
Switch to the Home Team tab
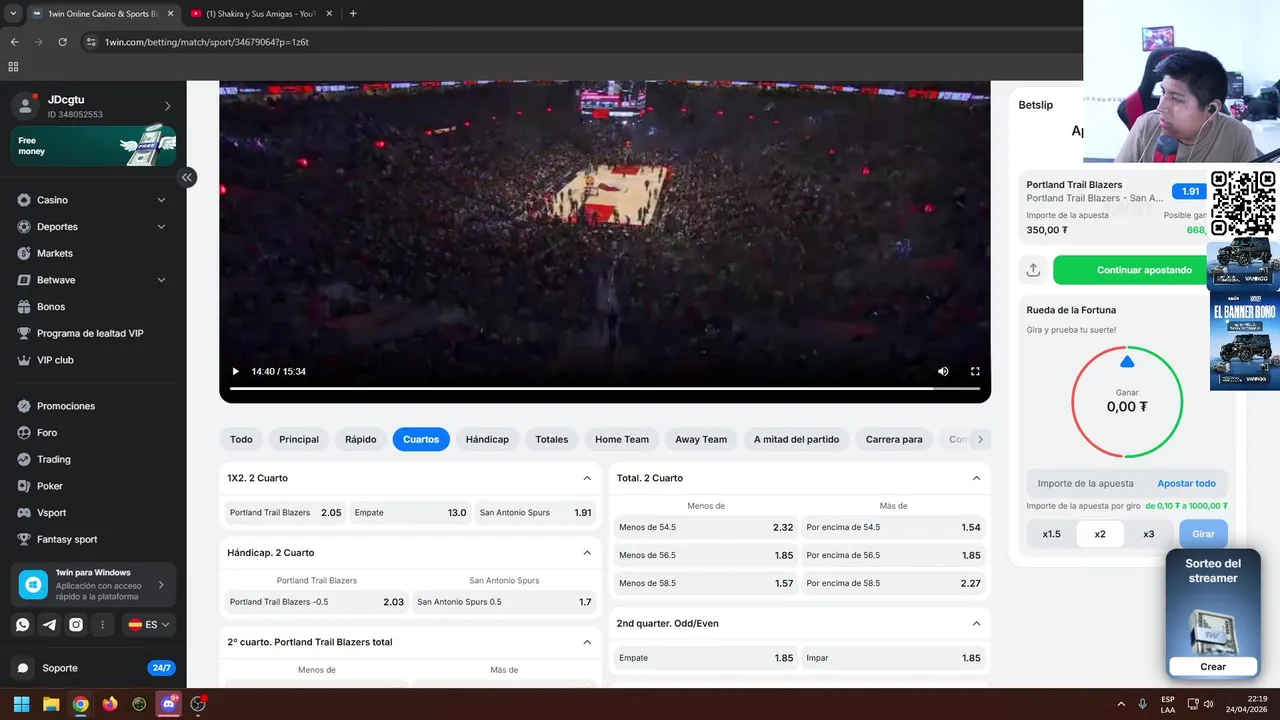pos(622,439)
